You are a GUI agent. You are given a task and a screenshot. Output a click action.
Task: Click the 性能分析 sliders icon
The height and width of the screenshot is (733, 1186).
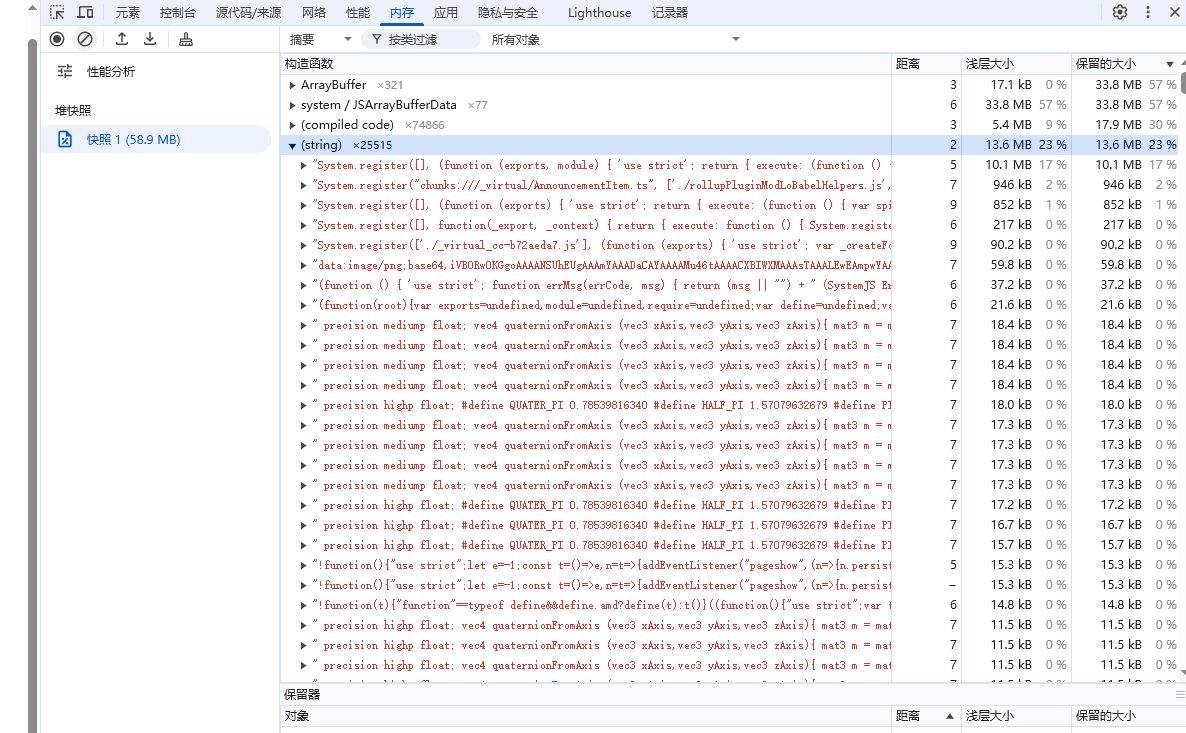[65, 71]
